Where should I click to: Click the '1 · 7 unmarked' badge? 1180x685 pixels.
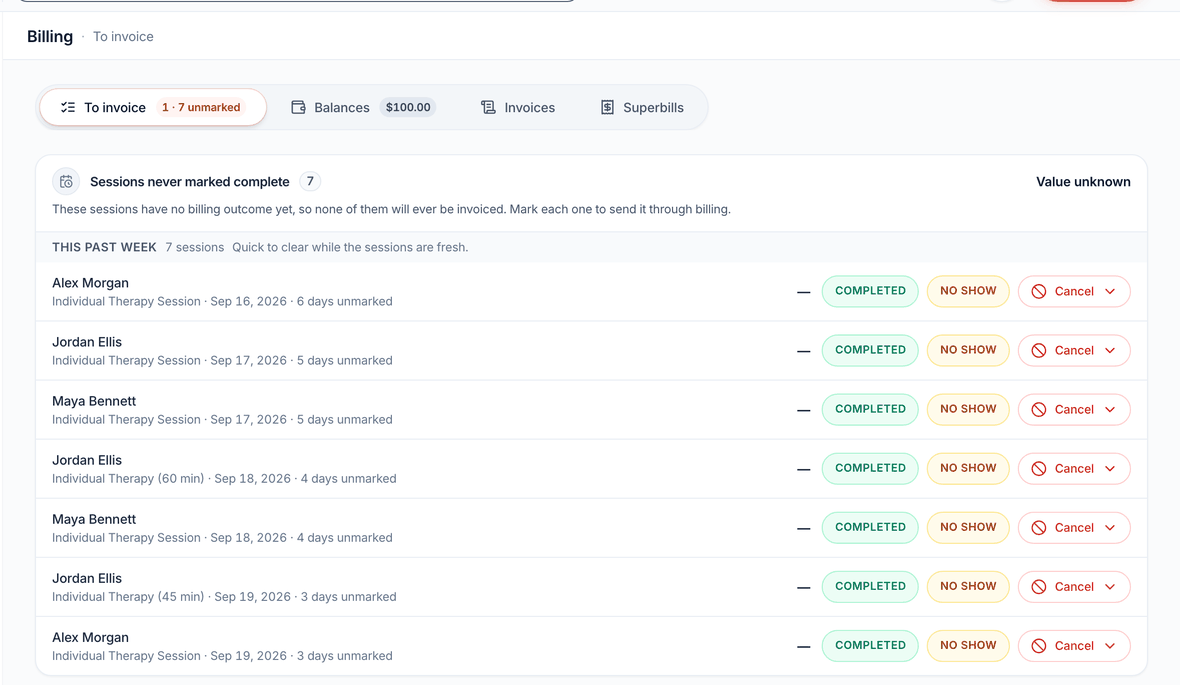tap(201, 108)
